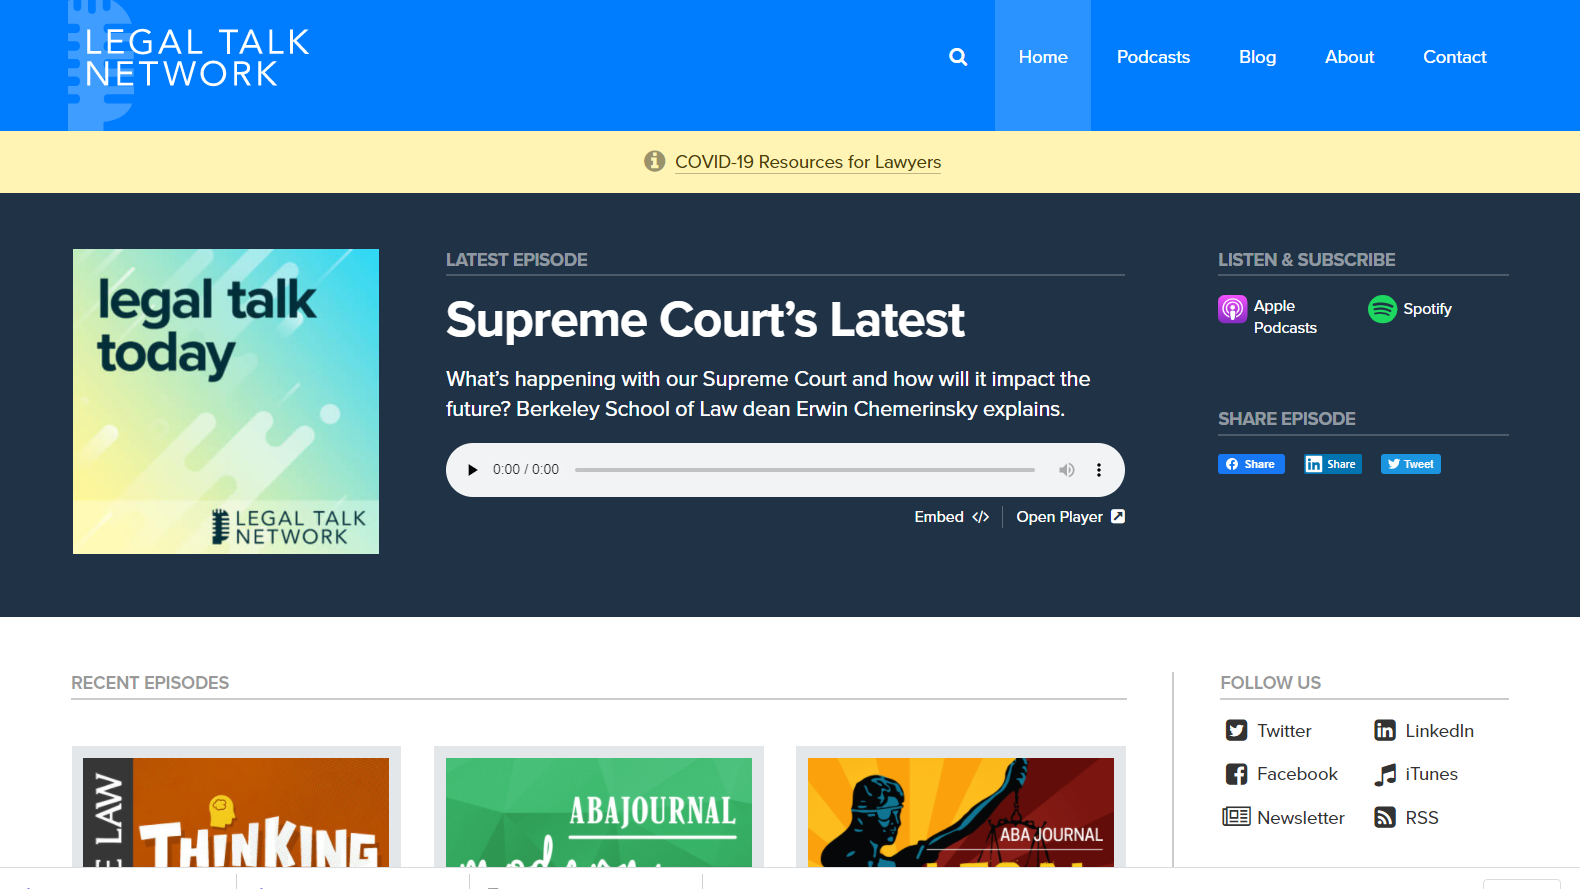Click the Facebook follow icon

point(1237,774)
